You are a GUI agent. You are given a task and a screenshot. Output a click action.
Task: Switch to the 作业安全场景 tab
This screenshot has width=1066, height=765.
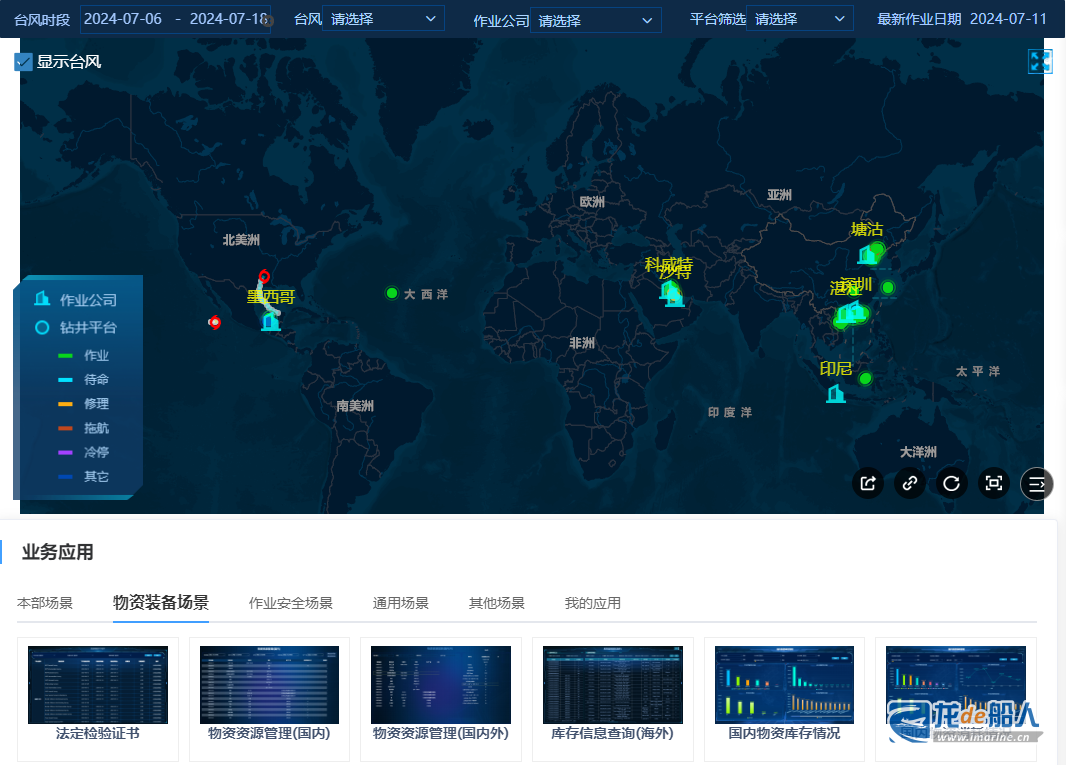pyautogui.click(x=290, y=603)
